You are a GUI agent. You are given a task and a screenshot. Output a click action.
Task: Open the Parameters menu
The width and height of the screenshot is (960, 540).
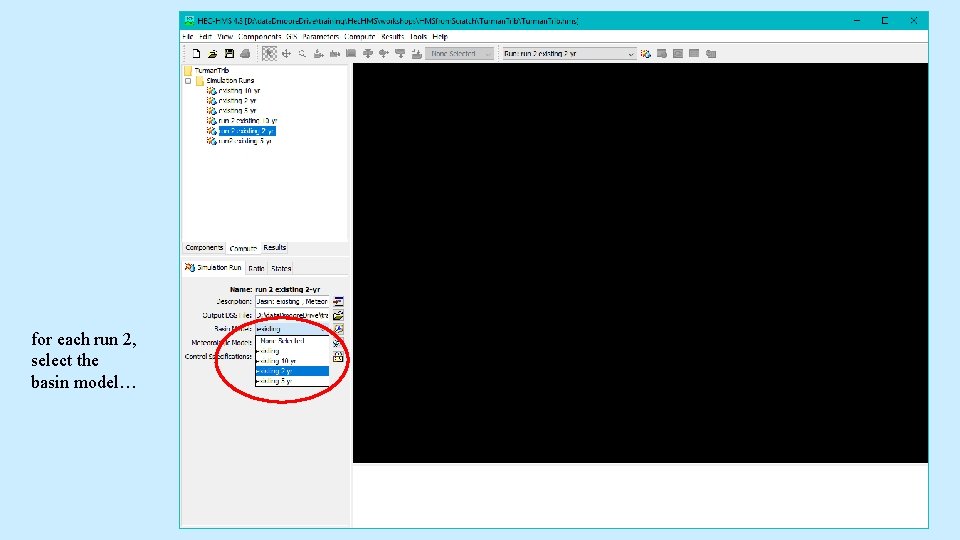321,37
